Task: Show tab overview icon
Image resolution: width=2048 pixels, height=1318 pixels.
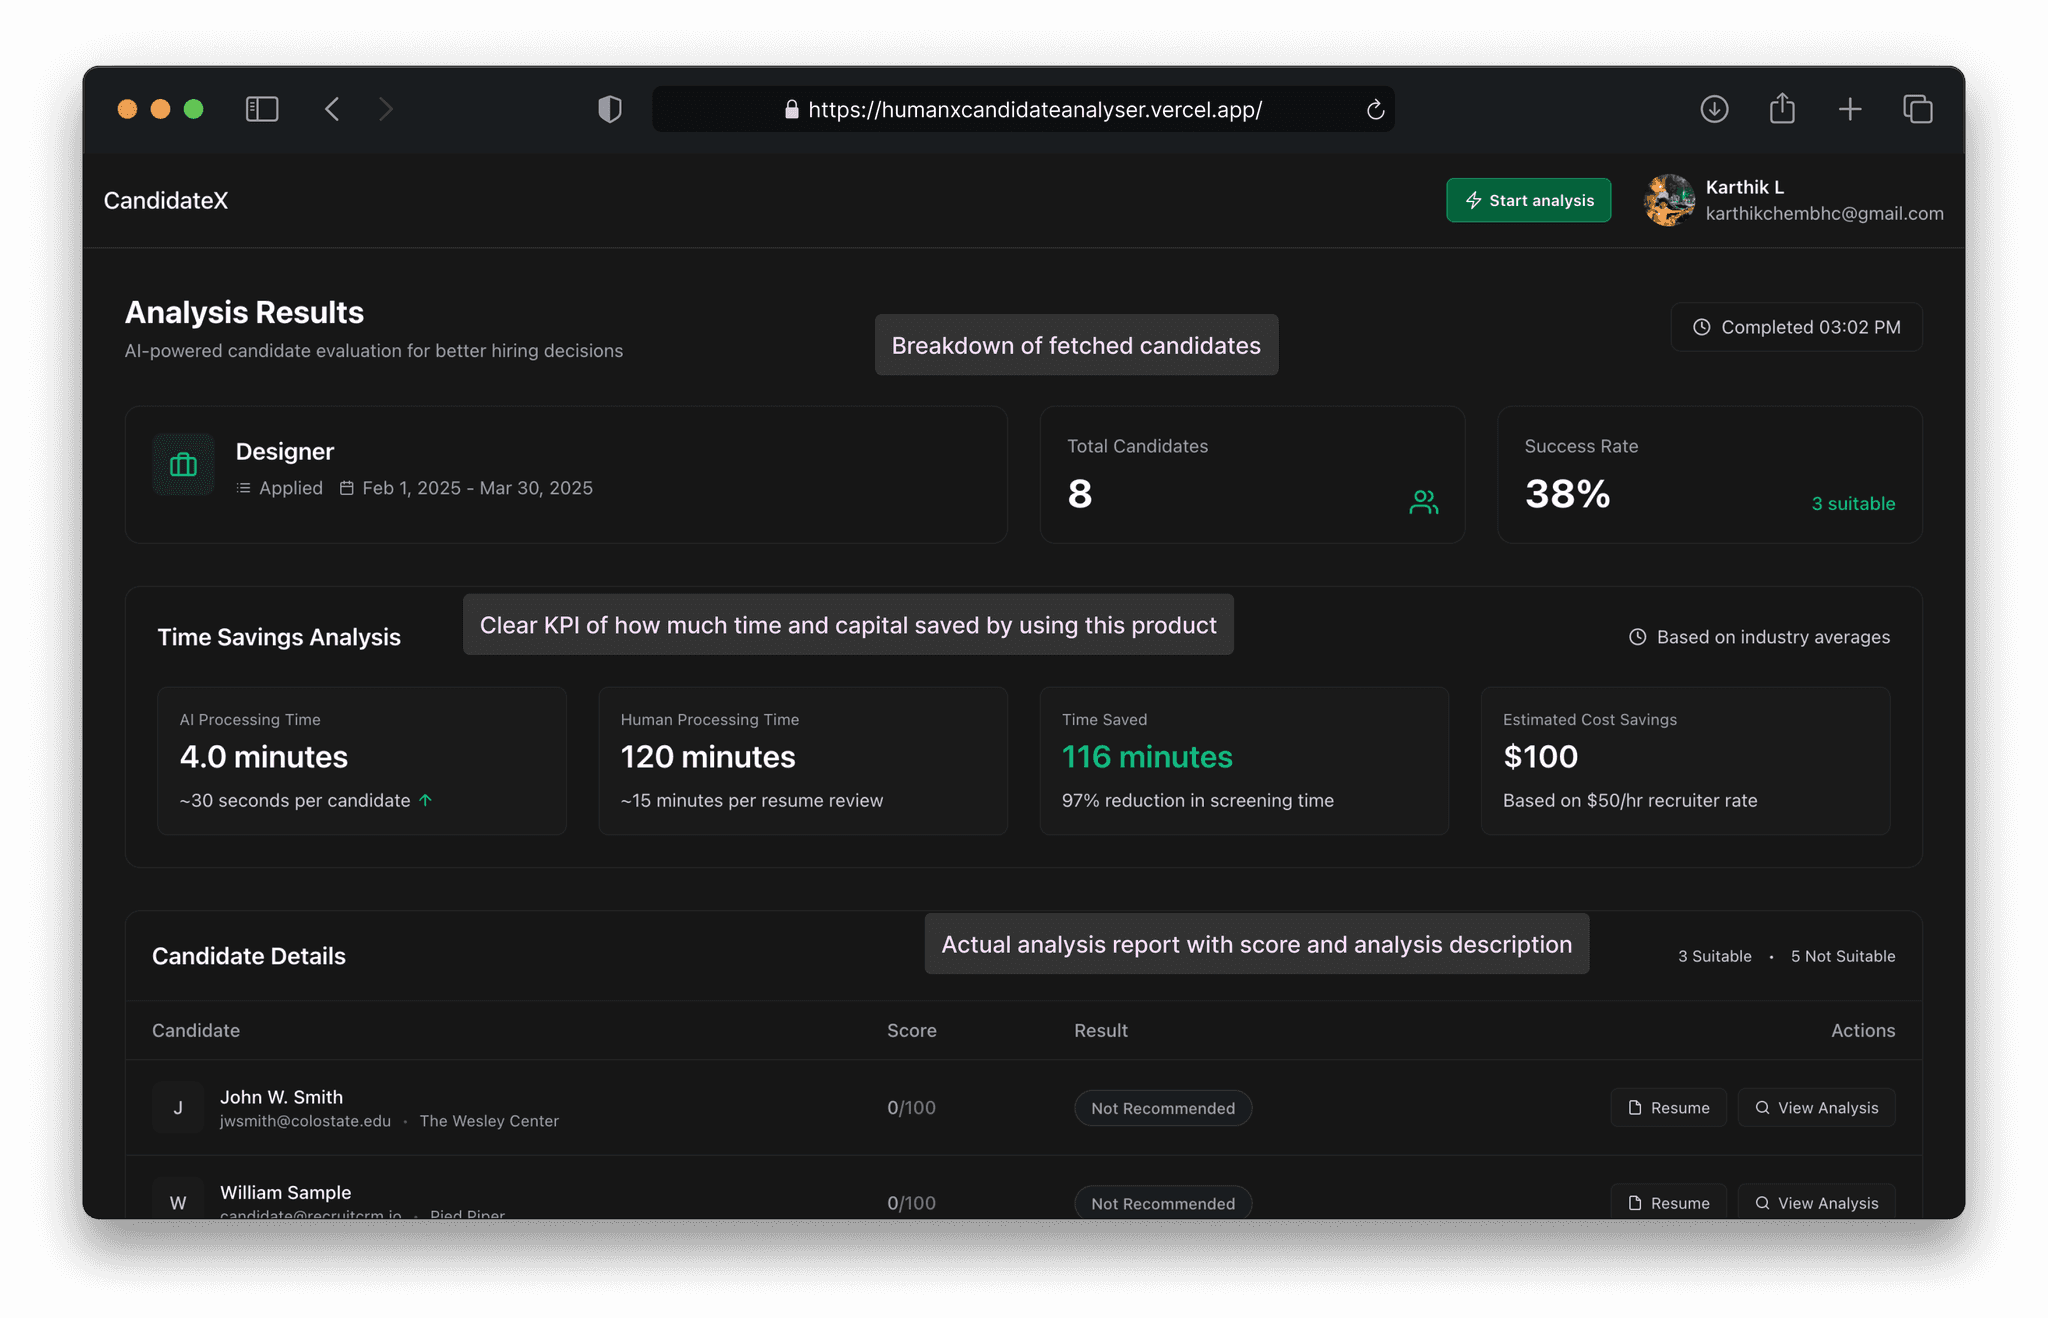Action: tap(1918, 109)
